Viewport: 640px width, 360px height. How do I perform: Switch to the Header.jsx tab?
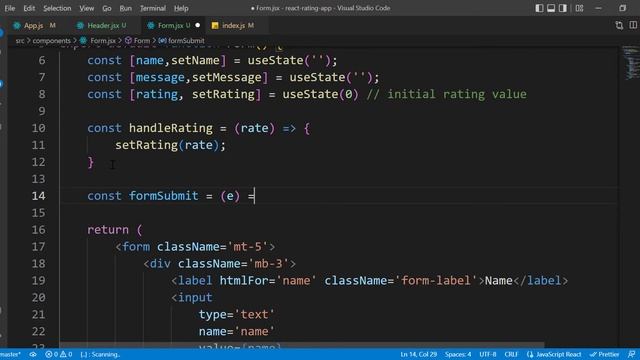(102, 25)
